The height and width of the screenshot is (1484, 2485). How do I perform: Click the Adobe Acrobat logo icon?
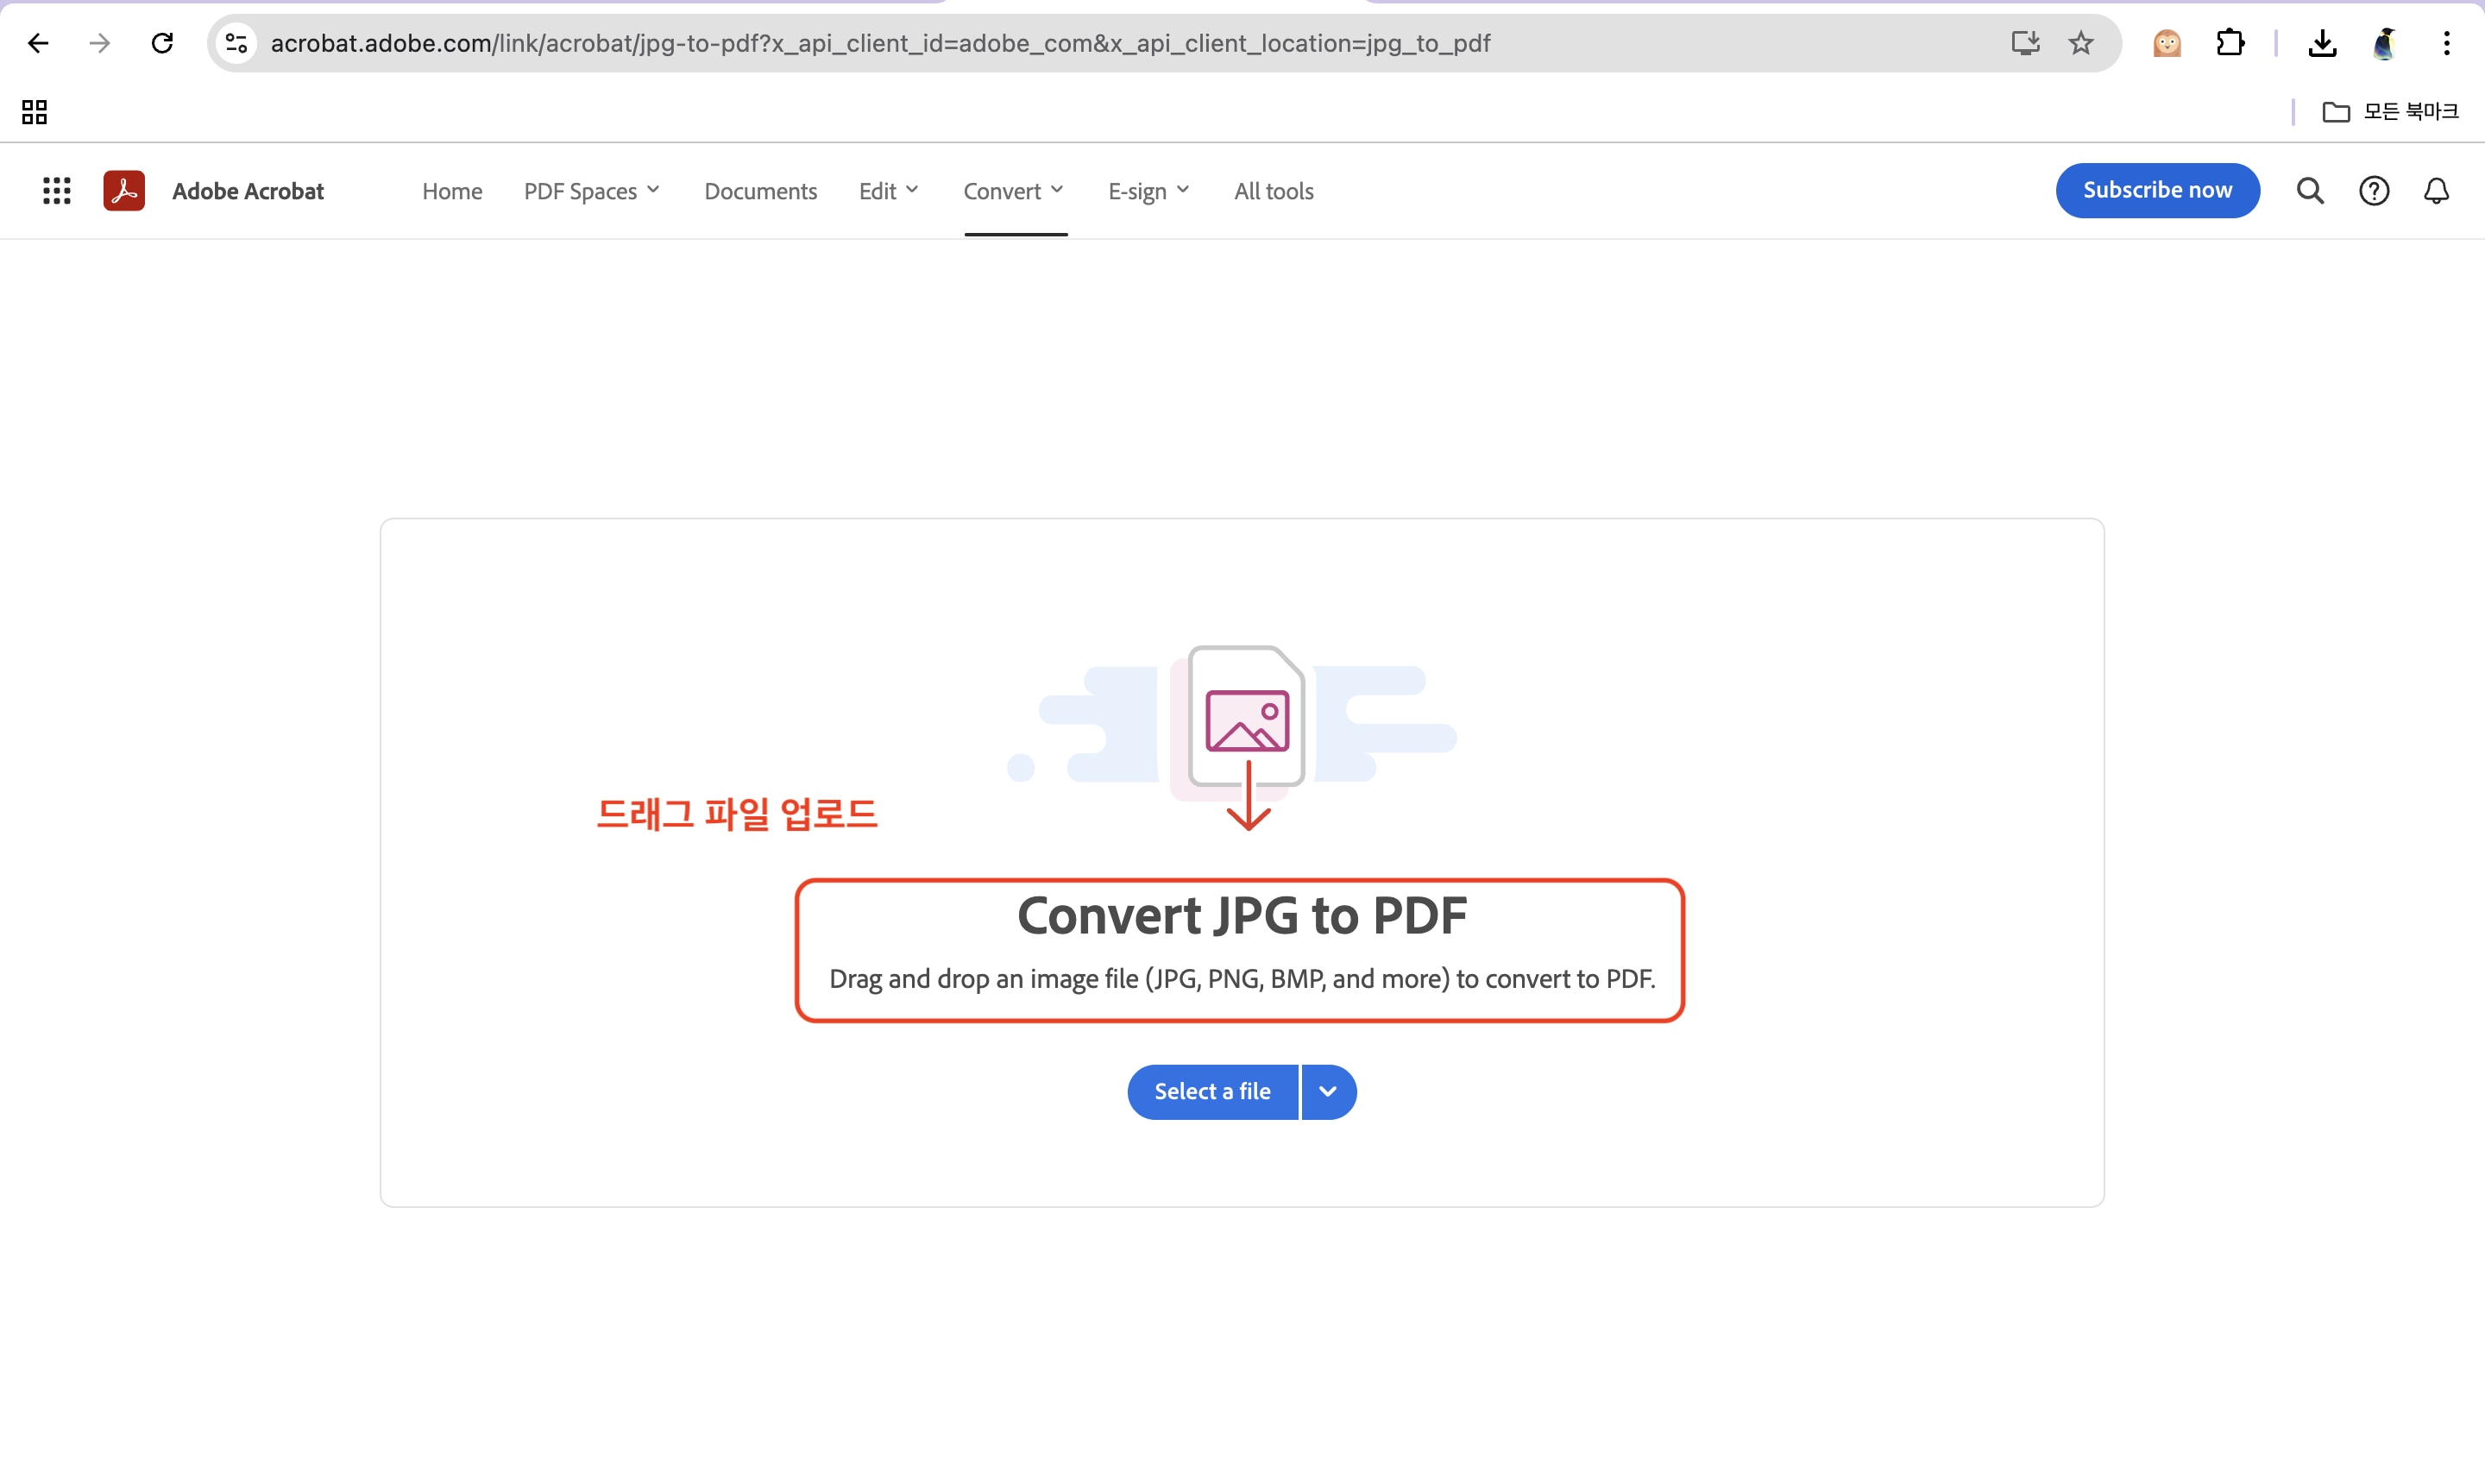point(124,191)
